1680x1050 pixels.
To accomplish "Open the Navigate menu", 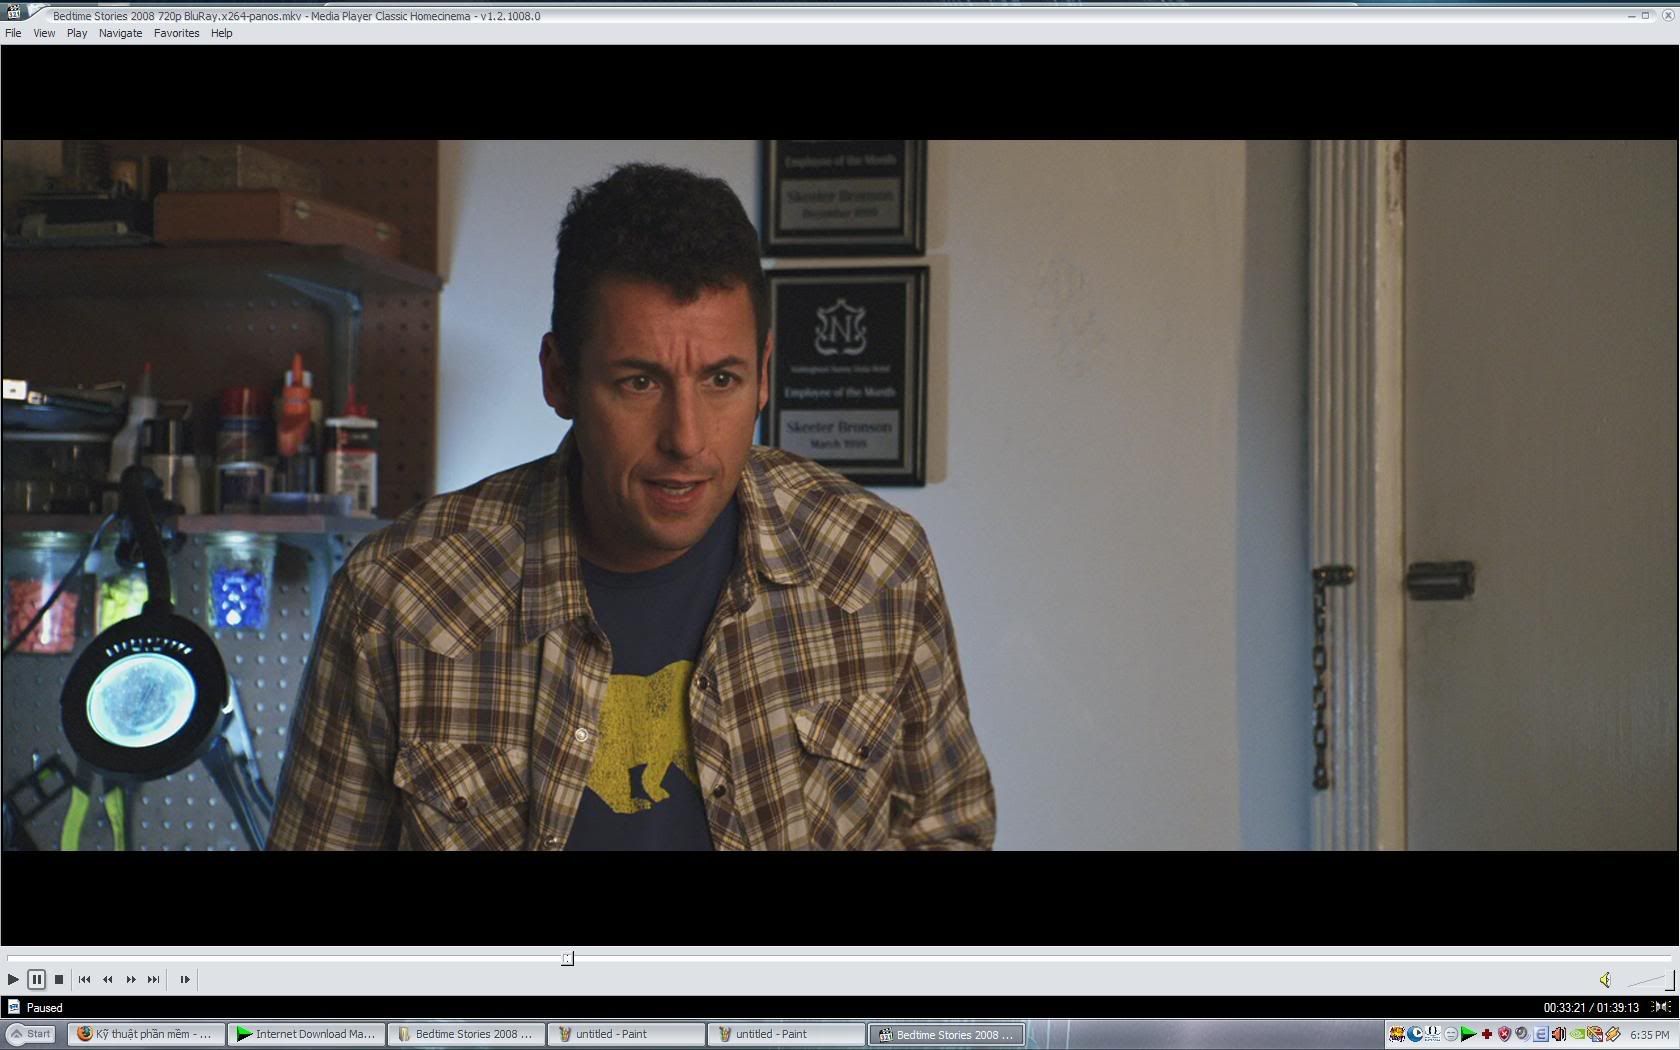I will click(120, 33).
